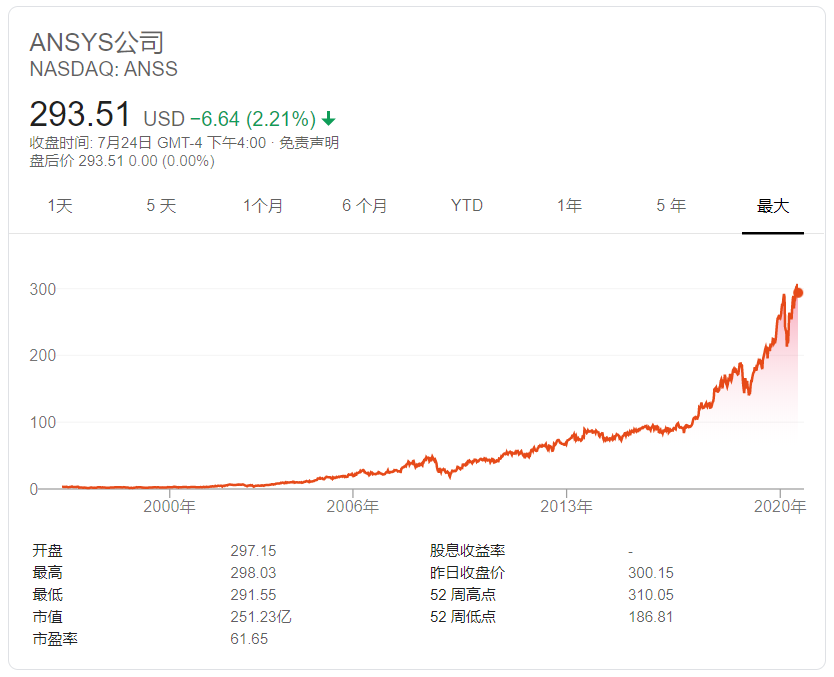Open the 免责声明 disclaimer link
Image resolution: width=834 pixels, height=677 pixels.
tap(309, 143)
